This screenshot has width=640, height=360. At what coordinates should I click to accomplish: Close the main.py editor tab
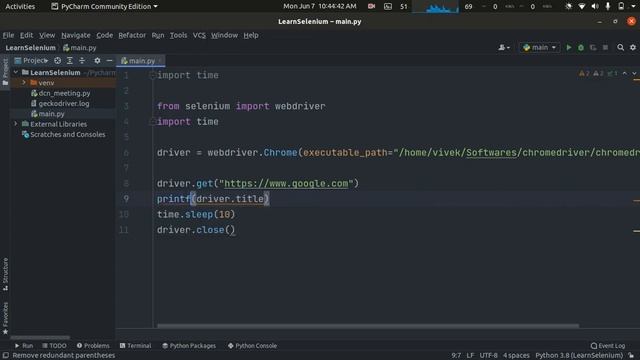160,60
